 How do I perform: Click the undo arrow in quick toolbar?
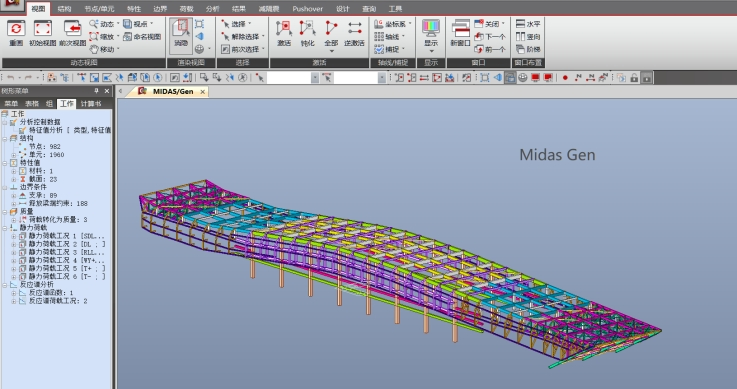10,78
